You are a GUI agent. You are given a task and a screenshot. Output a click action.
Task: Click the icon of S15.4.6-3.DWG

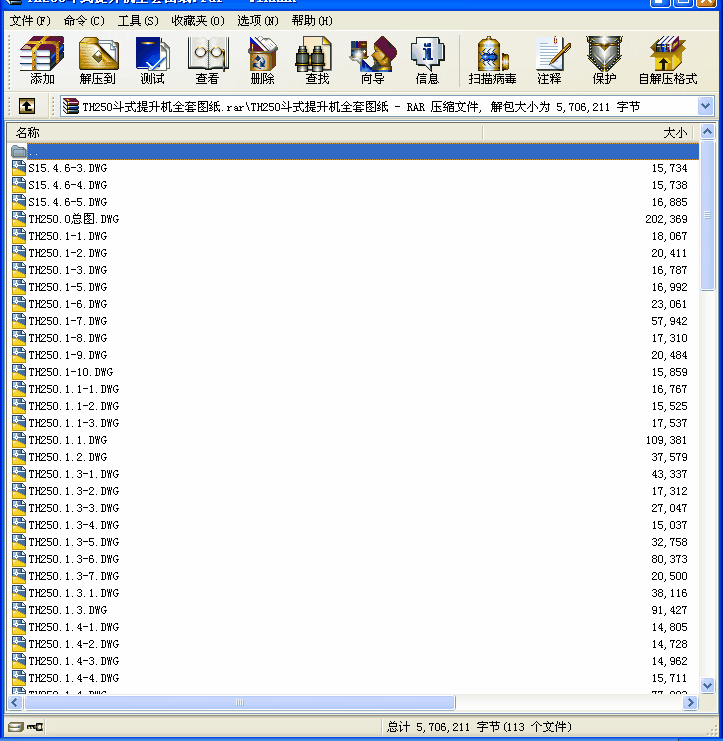19,168
